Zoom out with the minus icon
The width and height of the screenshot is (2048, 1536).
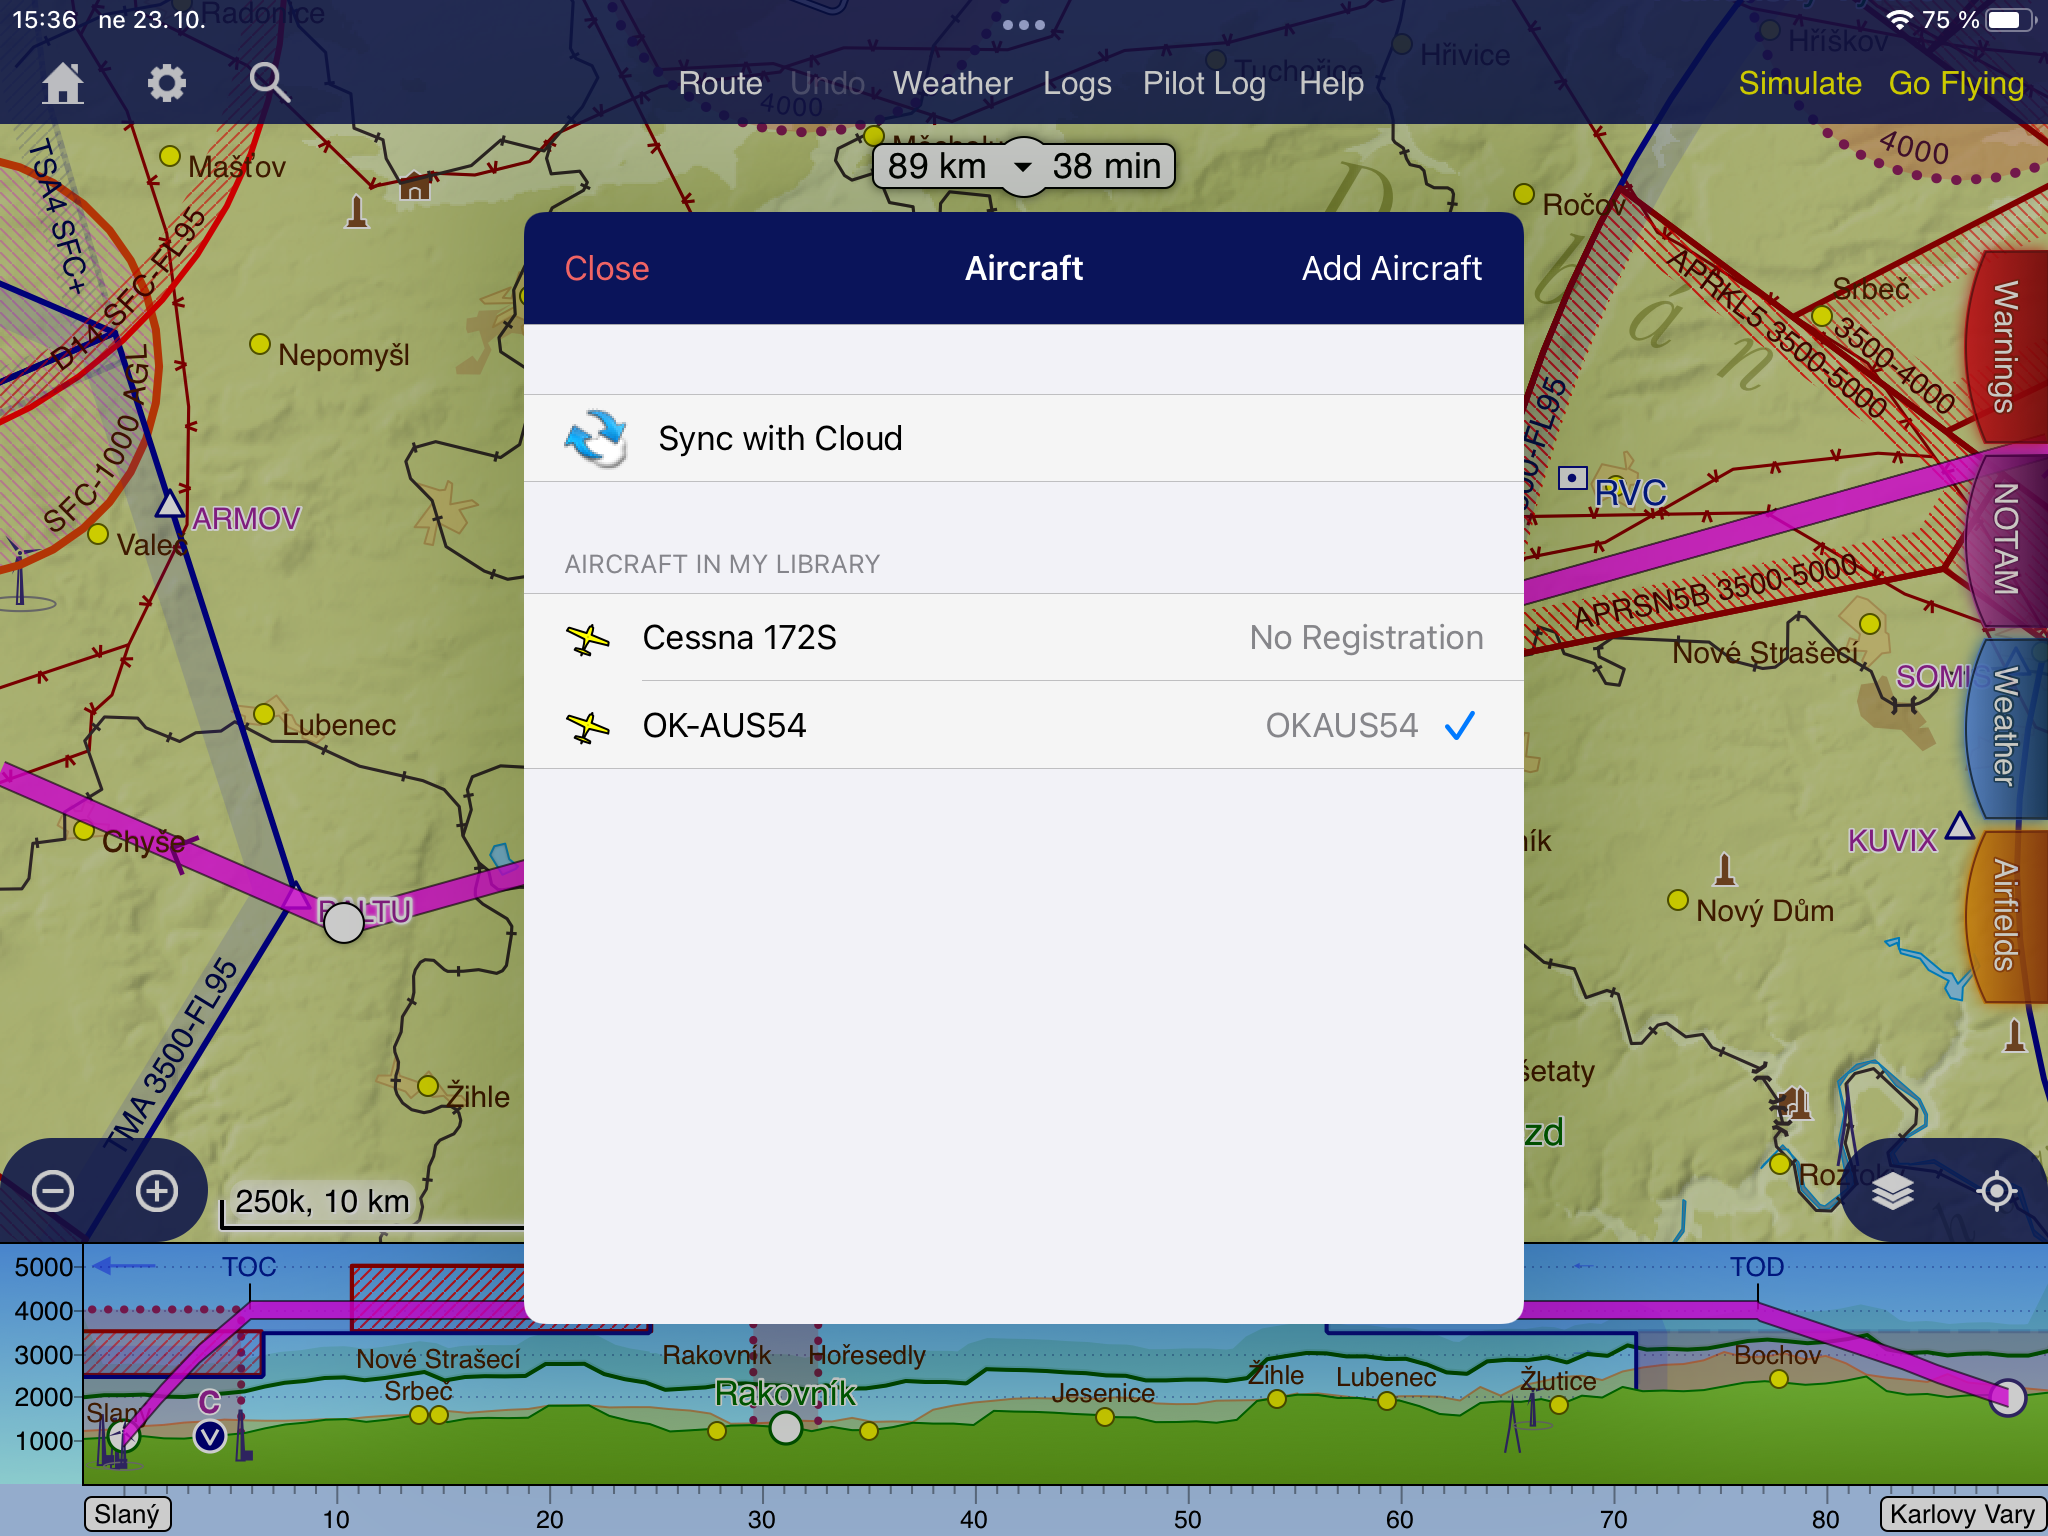53,1191
